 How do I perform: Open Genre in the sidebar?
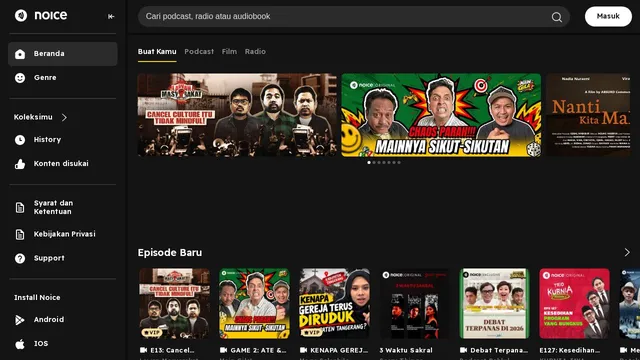pyautogui.click(x=62, y=78)
